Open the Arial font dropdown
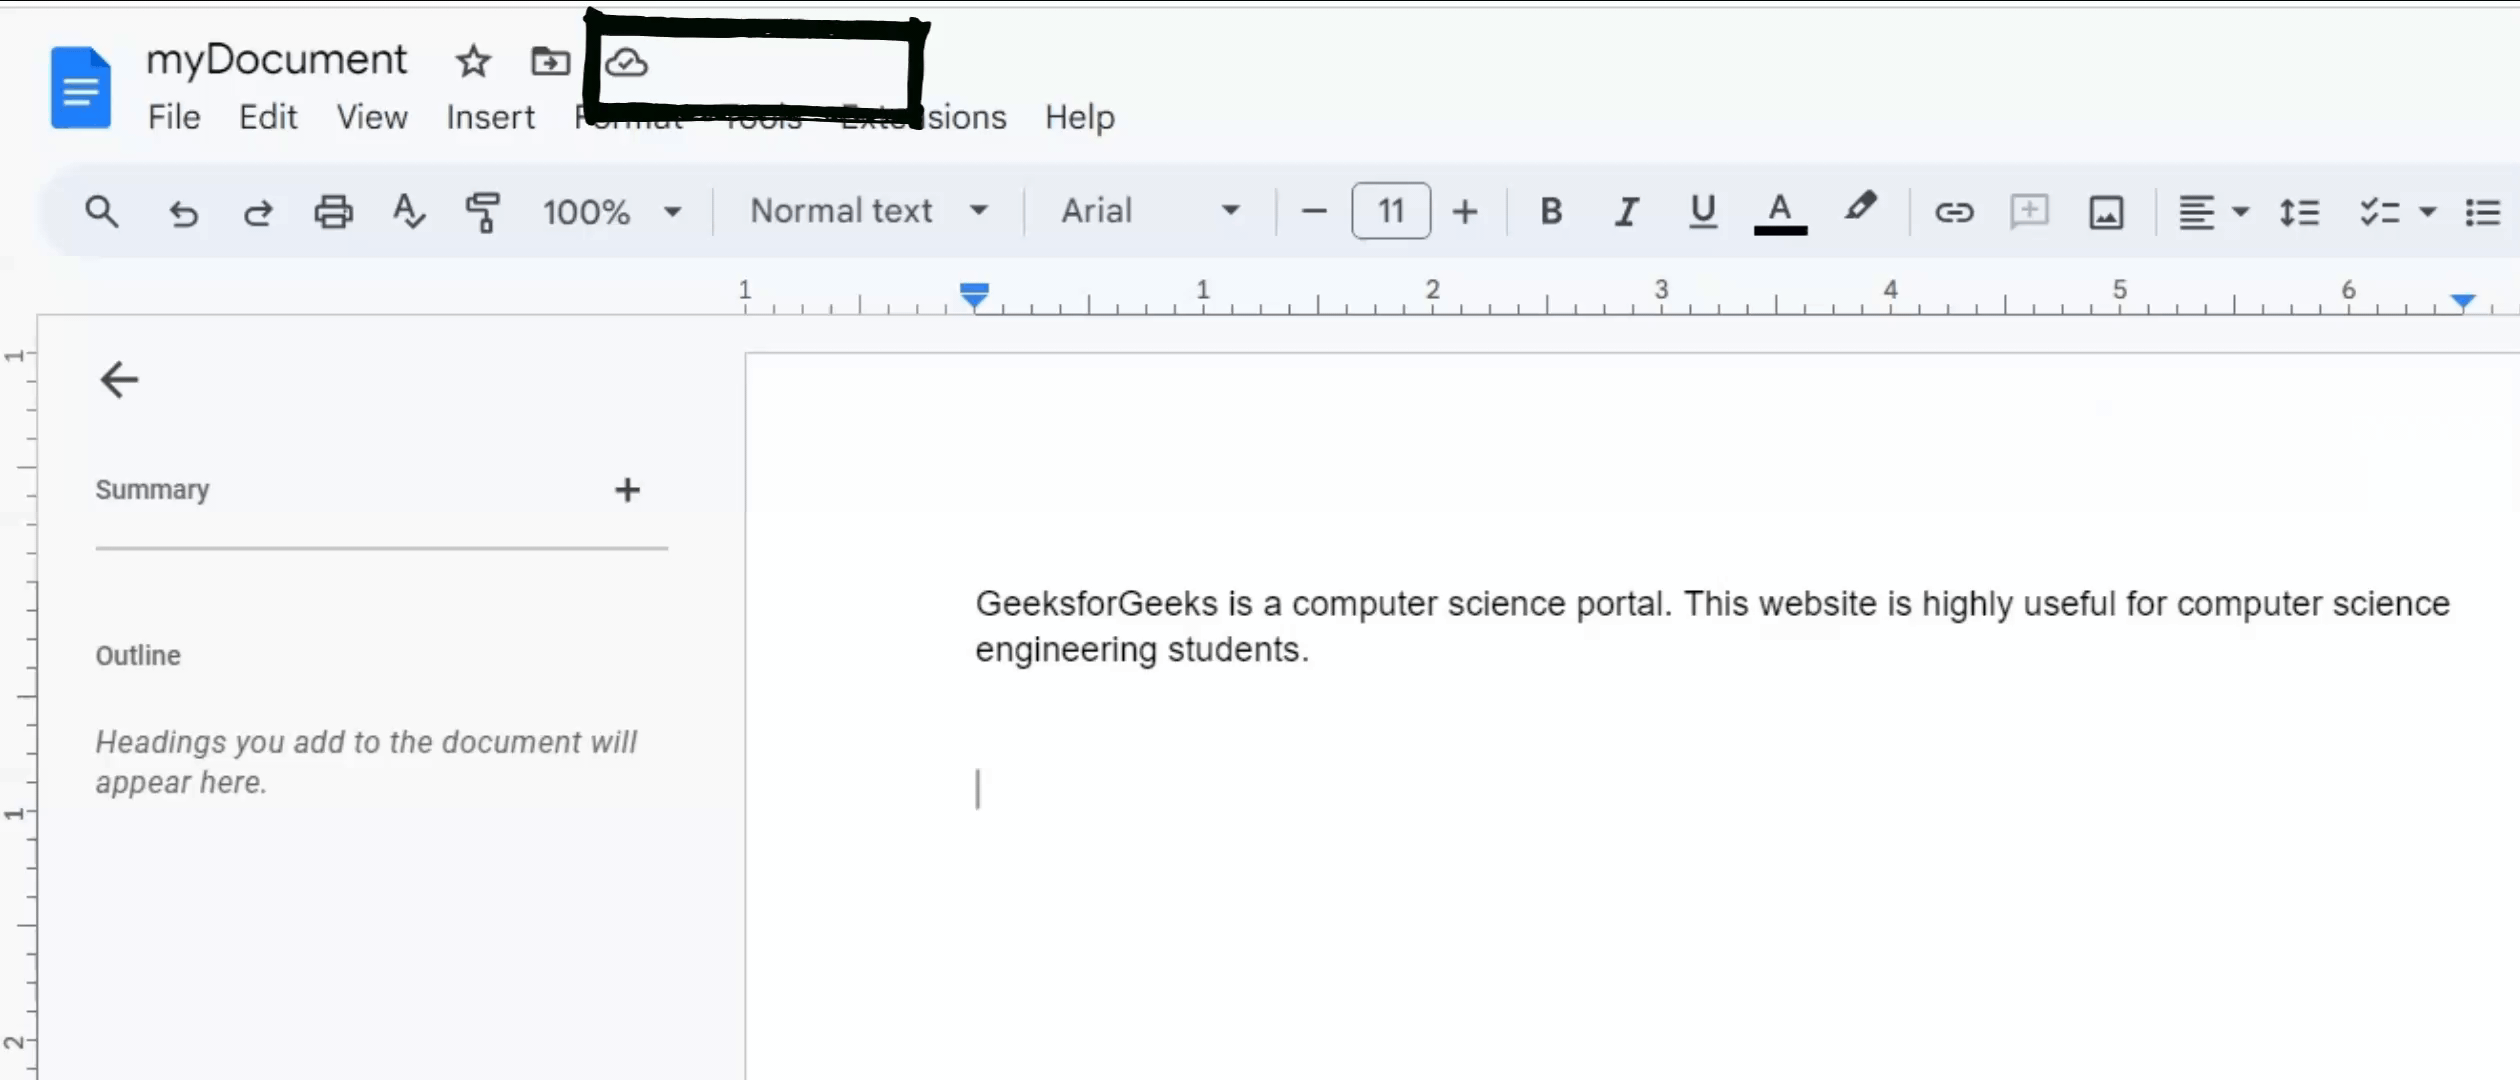 click(x=1150, y=212)
